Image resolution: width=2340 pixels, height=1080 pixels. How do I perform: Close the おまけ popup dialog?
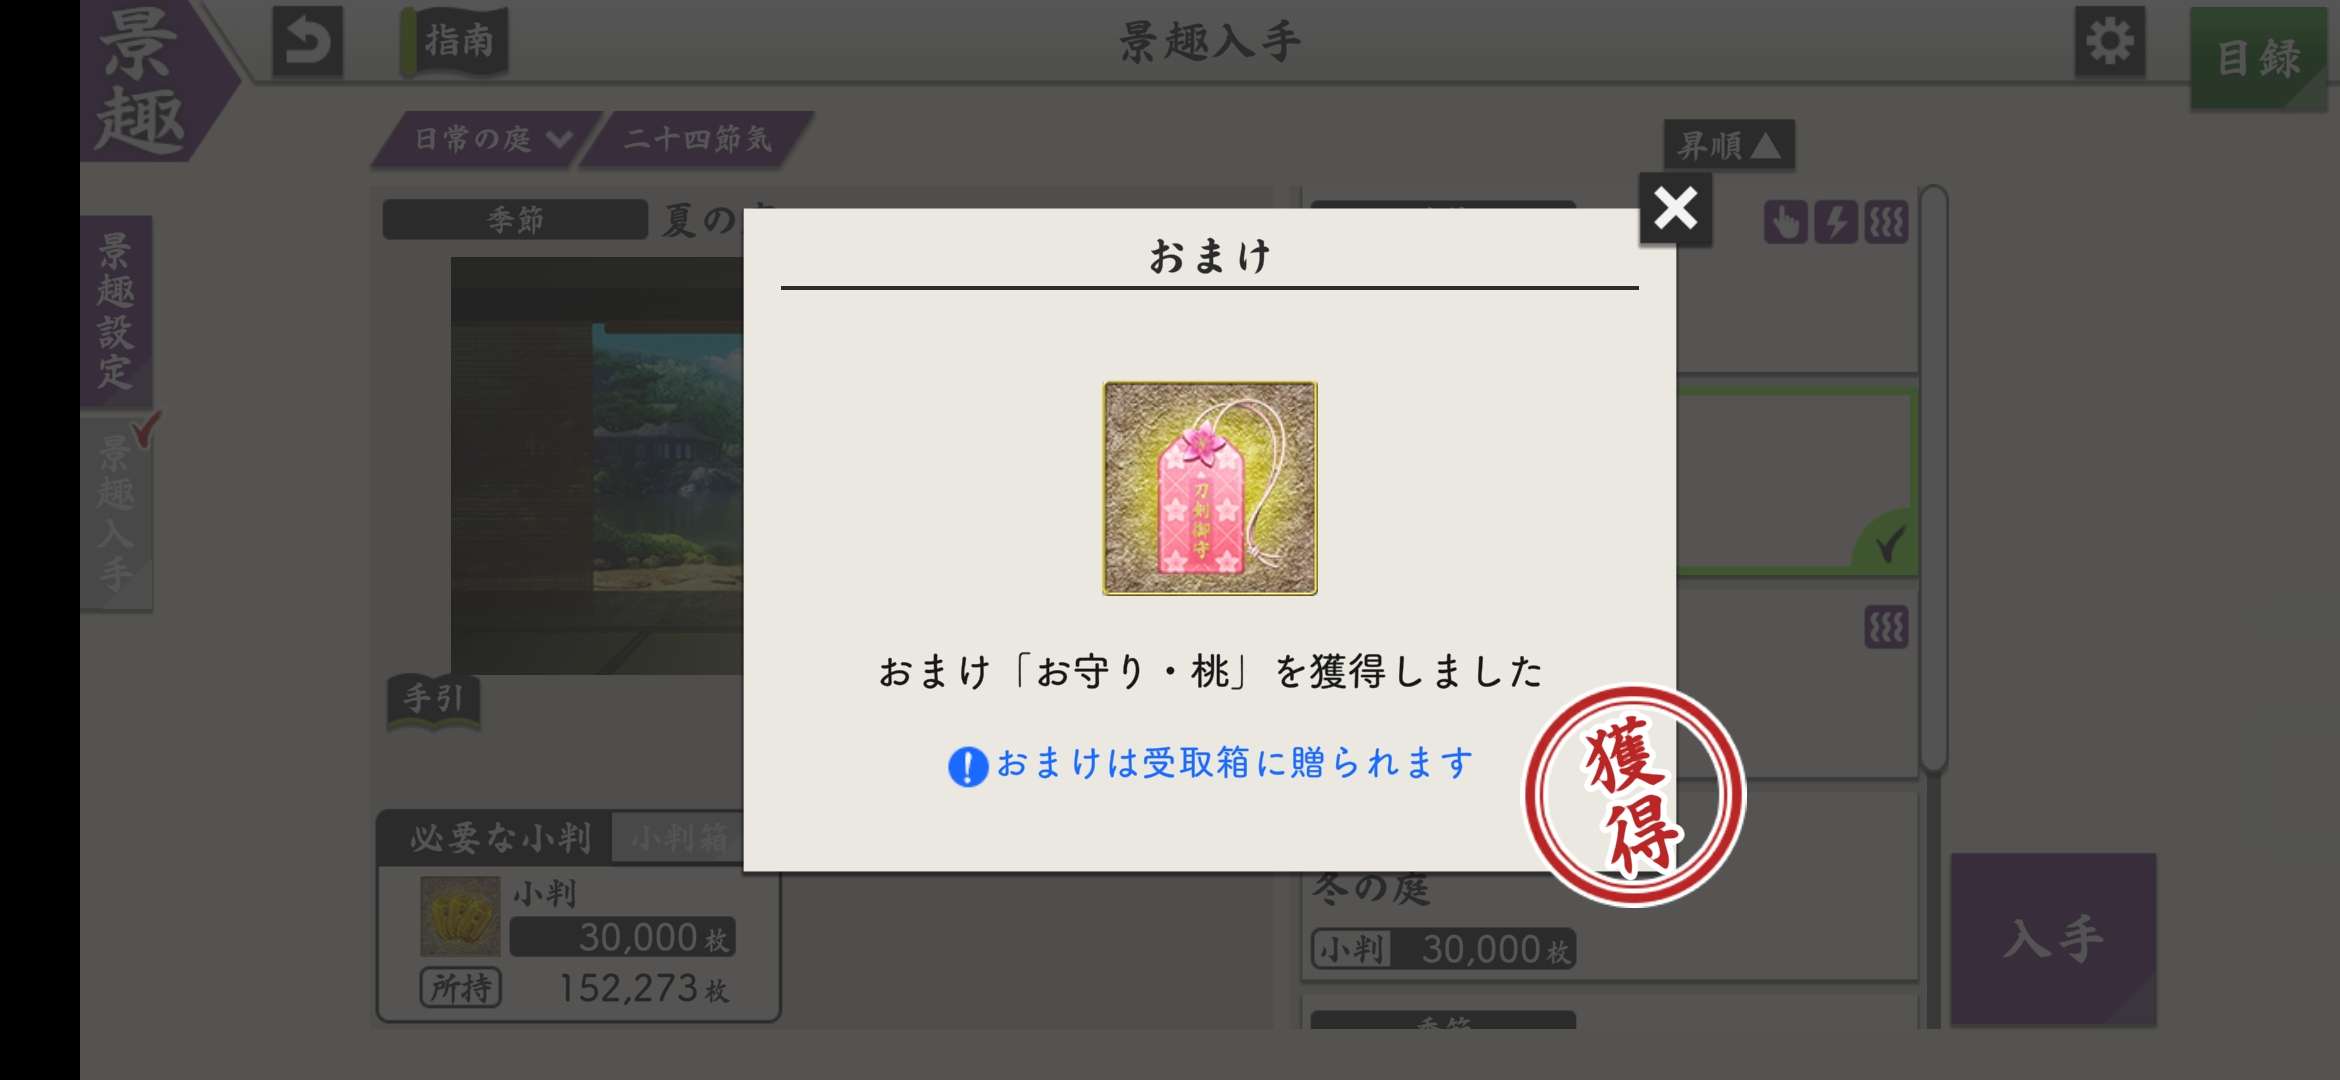[1675, 209]
